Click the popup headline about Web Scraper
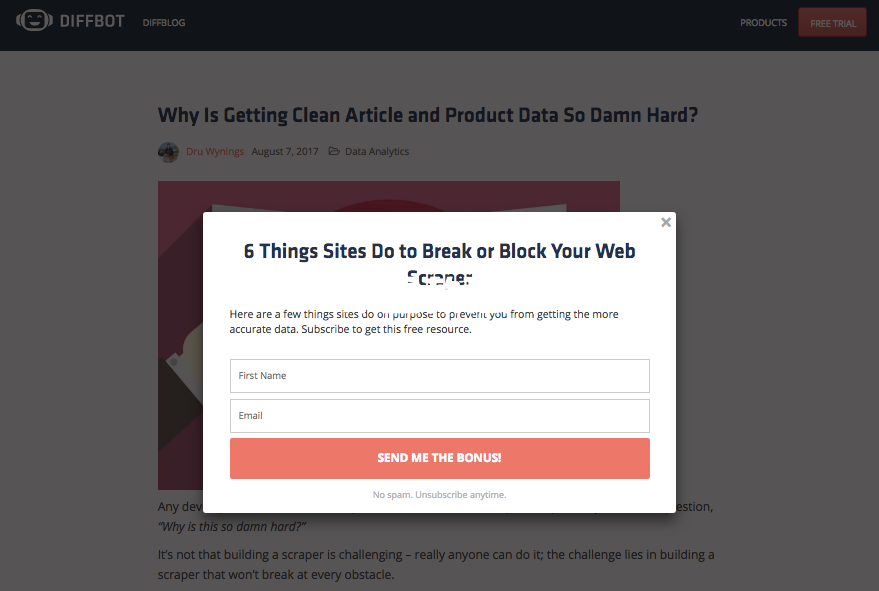 pos(440,264)
